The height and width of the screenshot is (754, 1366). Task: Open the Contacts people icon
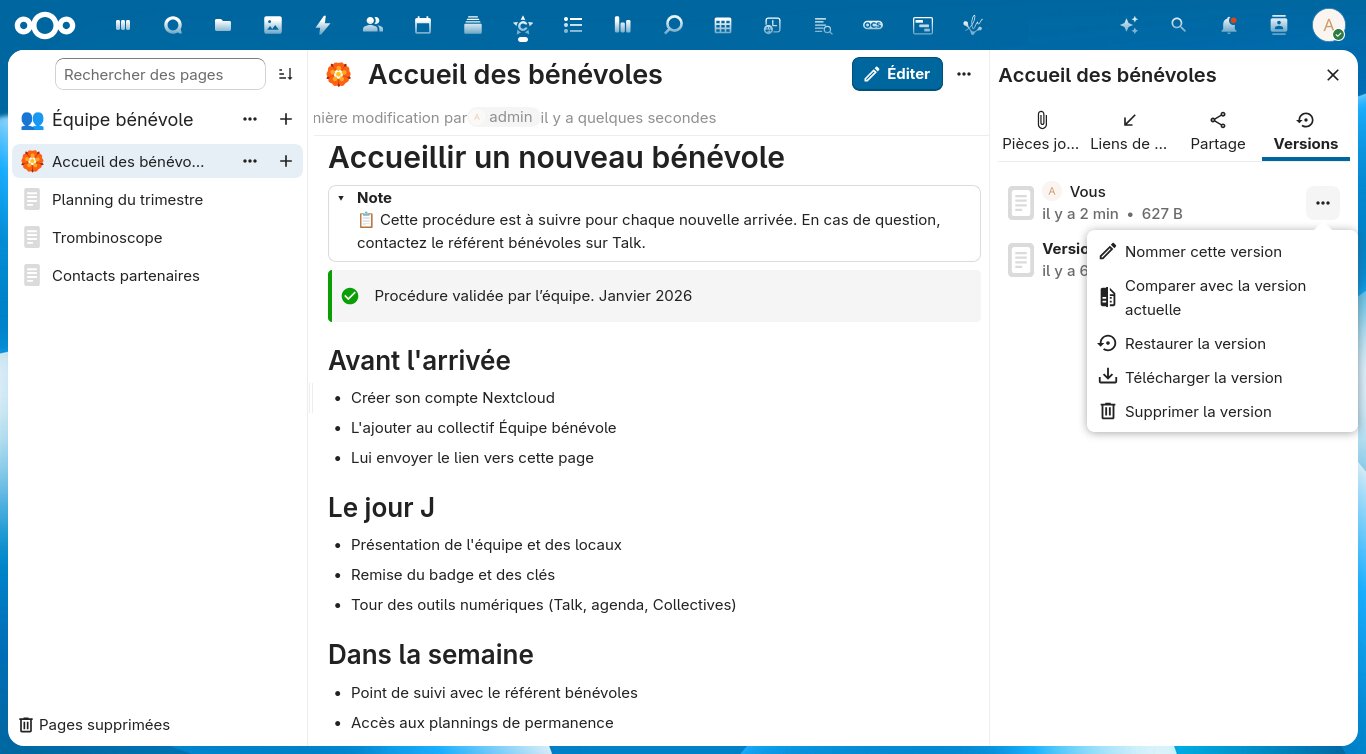(373, 25)
